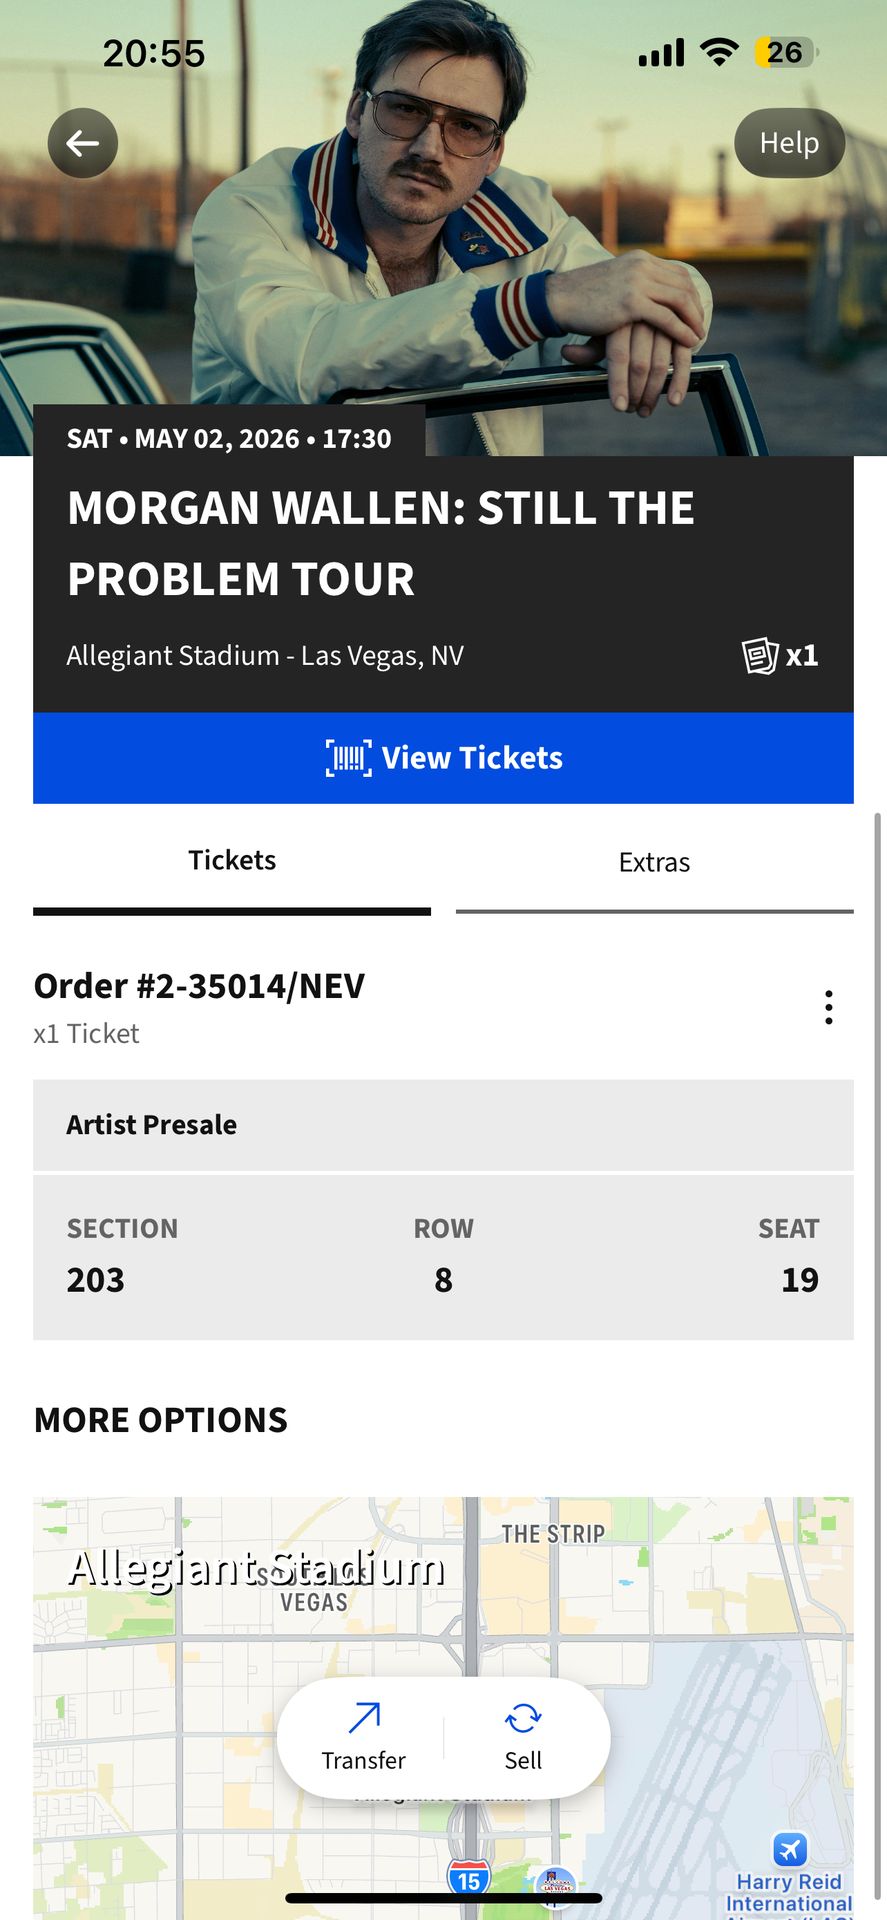Tap the Interstate 15 shield on map
This screenshot has height=1920, width=887.
click(468, 1879)
